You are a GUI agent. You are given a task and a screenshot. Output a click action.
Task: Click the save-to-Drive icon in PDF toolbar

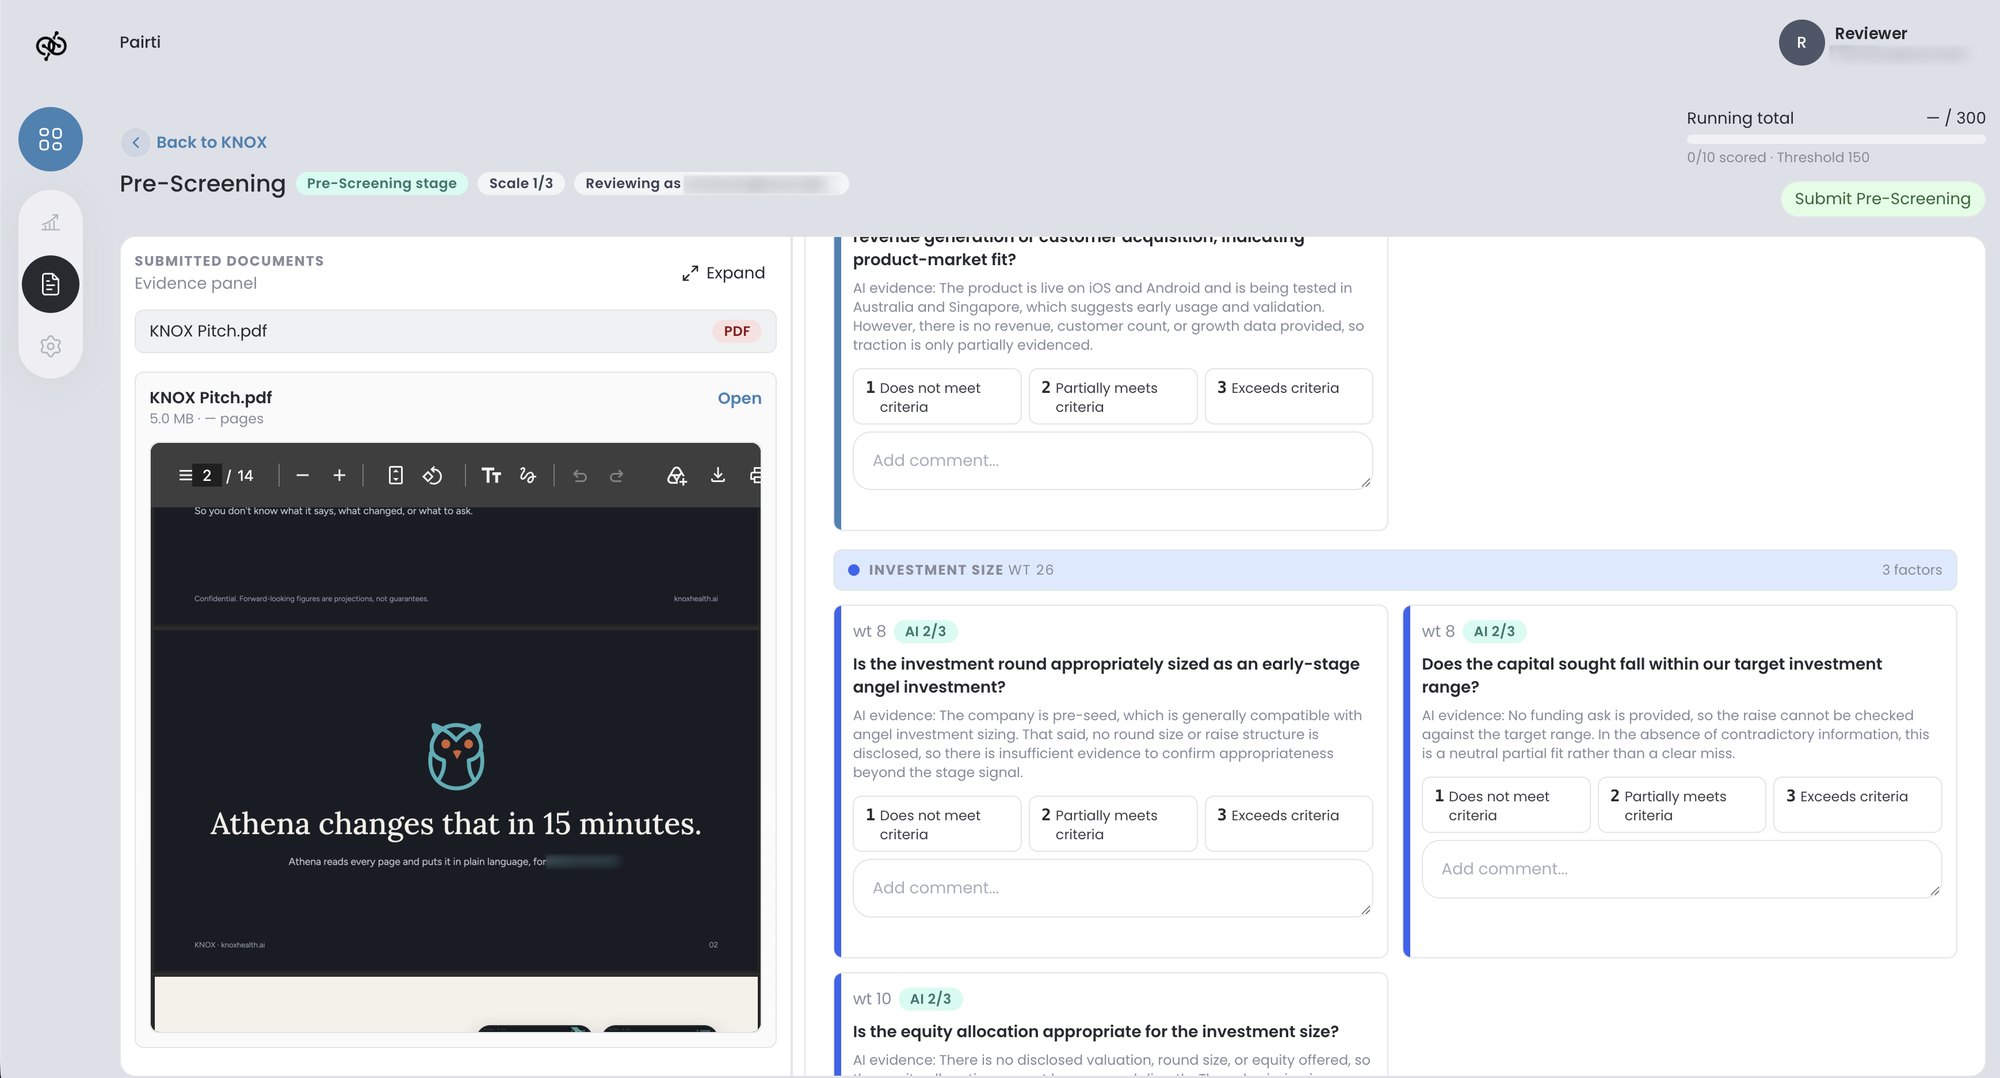(x=677, y=476)
